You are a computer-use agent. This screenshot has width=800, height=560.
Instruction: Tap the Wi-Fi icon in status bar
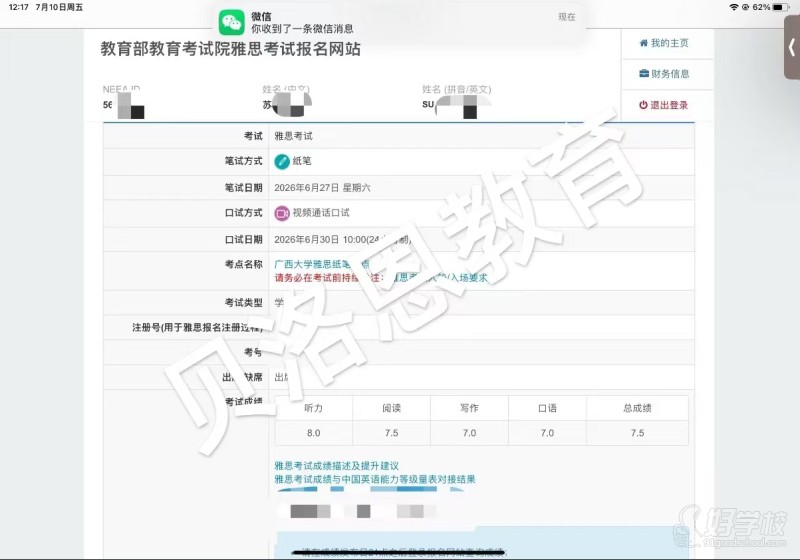tap(734, 7)
